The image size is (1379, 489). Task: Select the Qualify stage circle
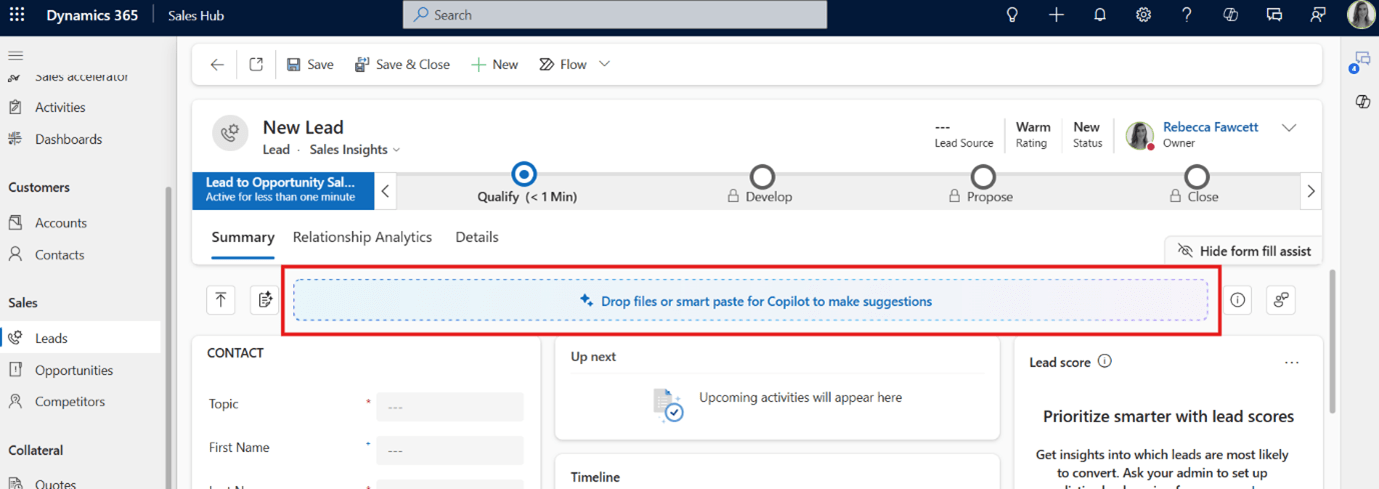tap(523, 175)
